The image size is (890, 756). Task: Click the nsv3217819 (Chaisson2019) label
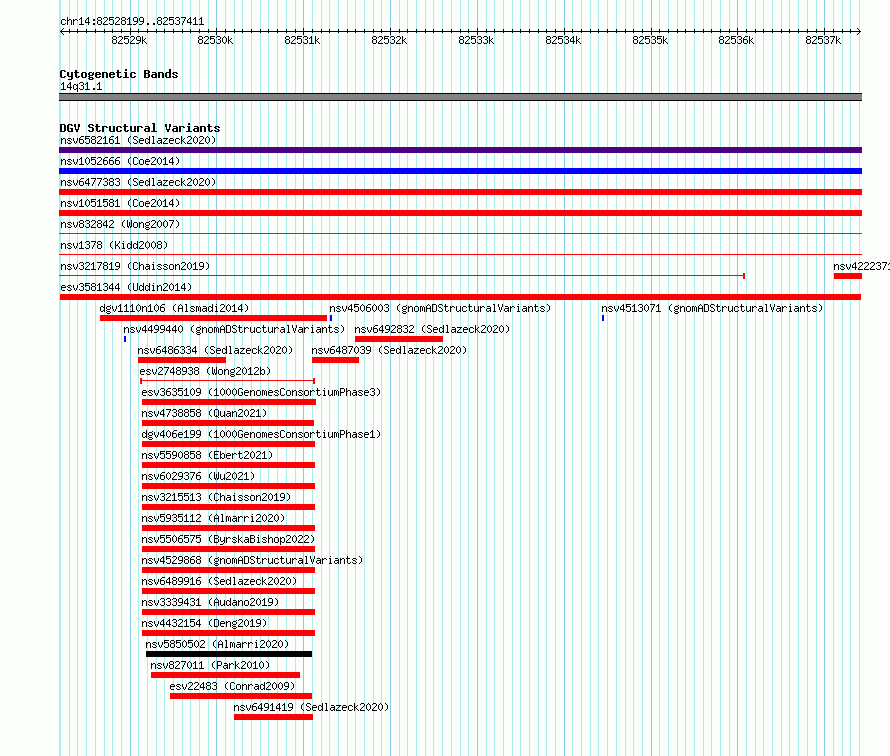[x=135, y=266]
